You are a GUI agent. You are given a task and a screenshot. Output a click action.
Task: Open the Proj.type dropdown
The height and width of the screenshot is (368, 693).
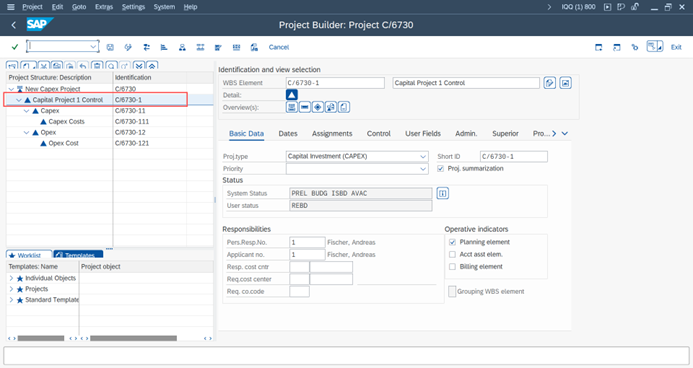(423, 156)
